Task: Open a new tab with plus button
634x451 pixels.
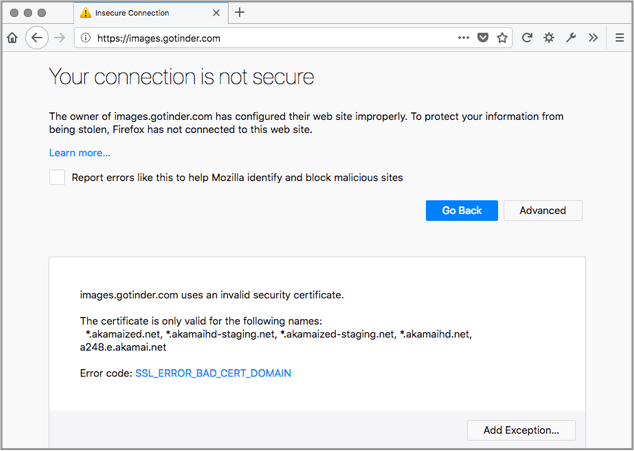Action: click(x=240, y=13)
